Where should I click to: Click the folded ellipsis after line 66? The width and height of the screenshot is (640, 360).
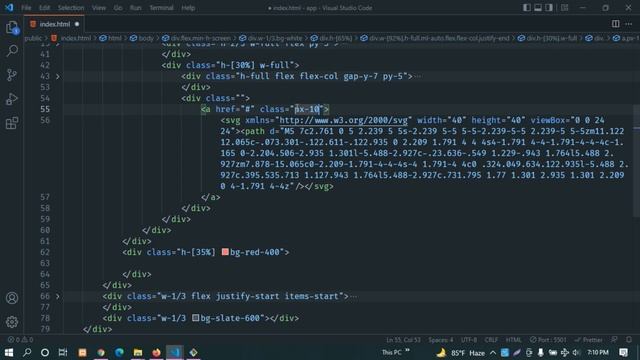point(354,296)
